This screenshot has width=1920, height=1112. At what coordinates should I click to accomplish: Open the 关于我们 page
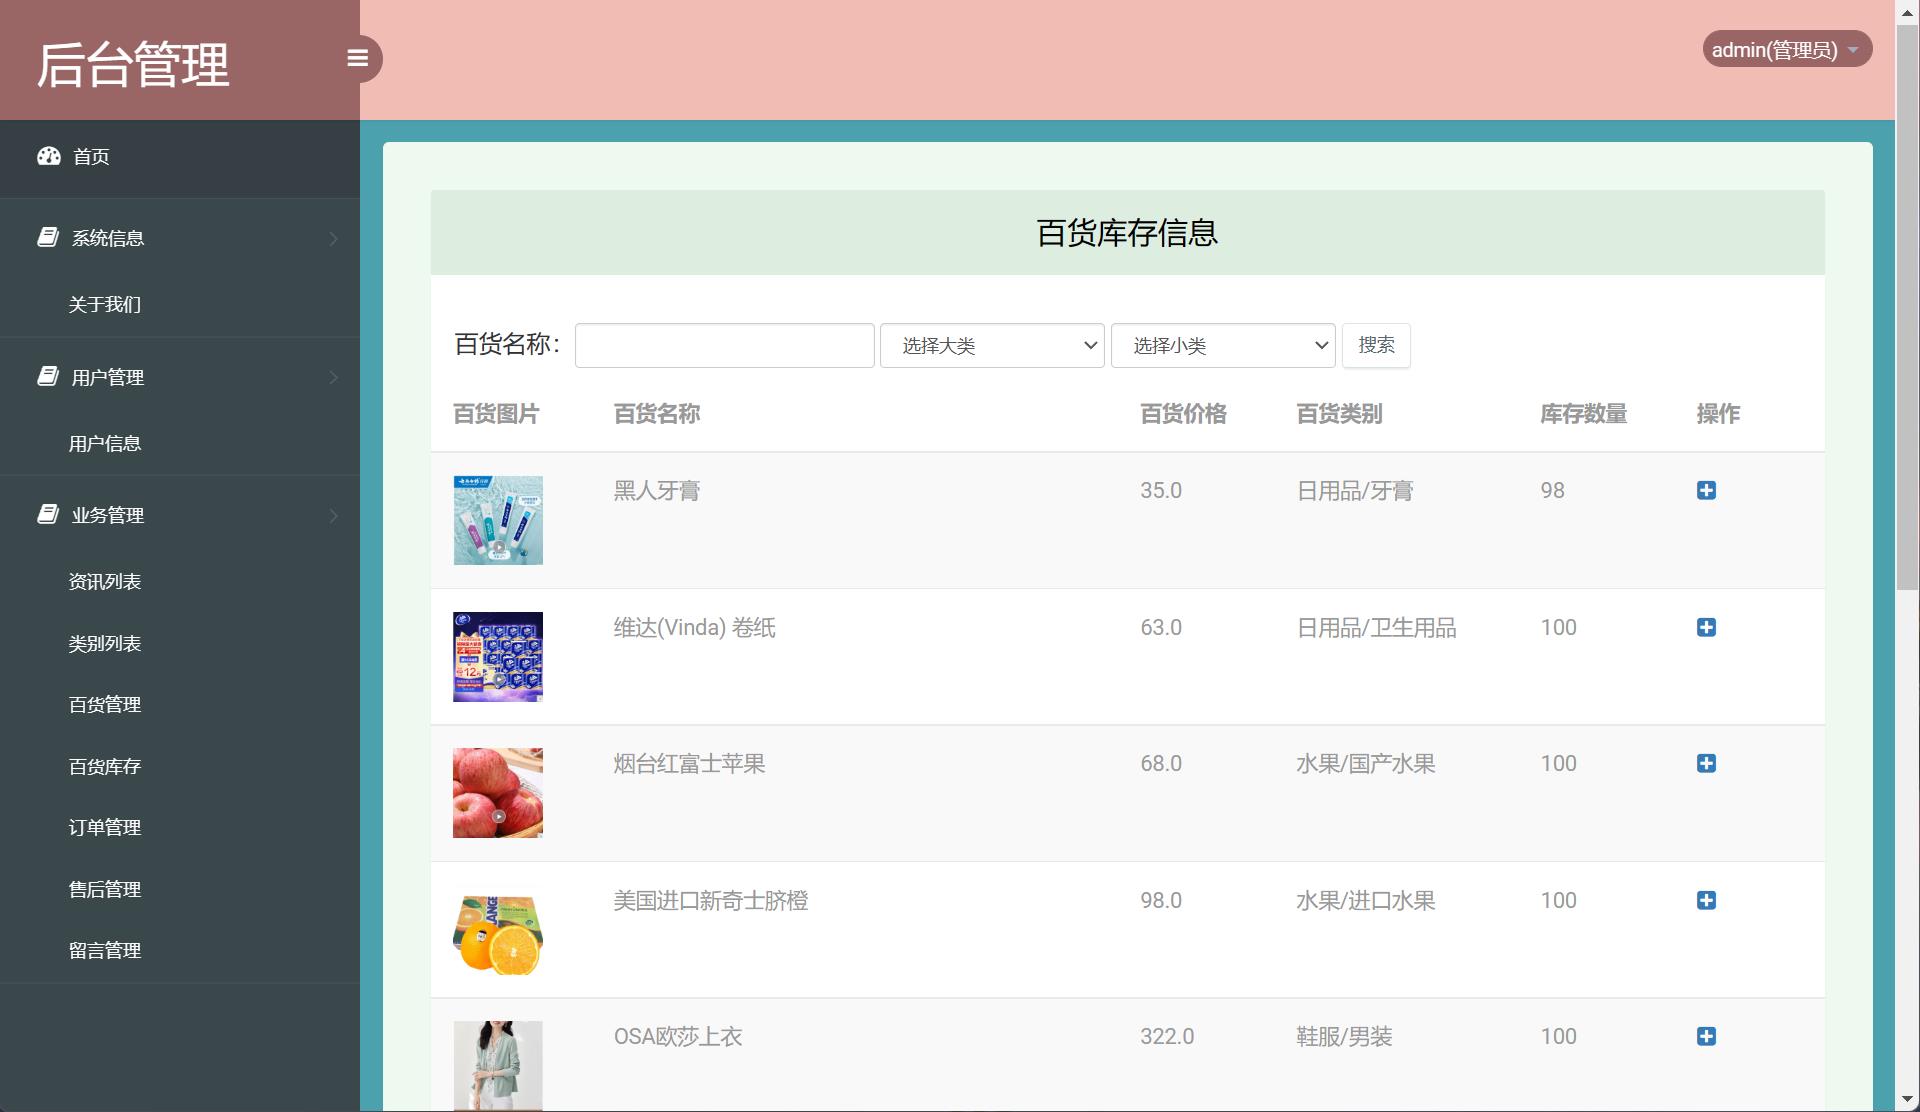coord(104,304)
